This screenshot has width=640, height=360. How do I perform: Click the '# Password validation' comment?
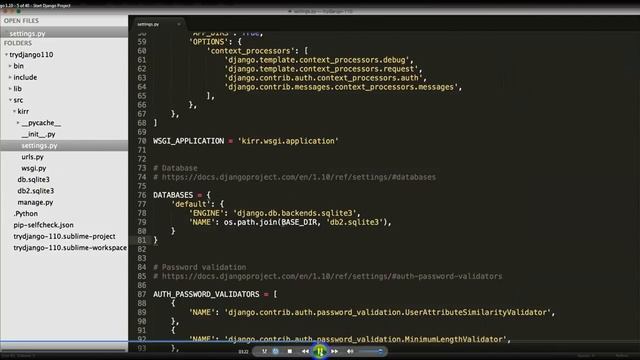pyautogui.click(x=200, y=267)
